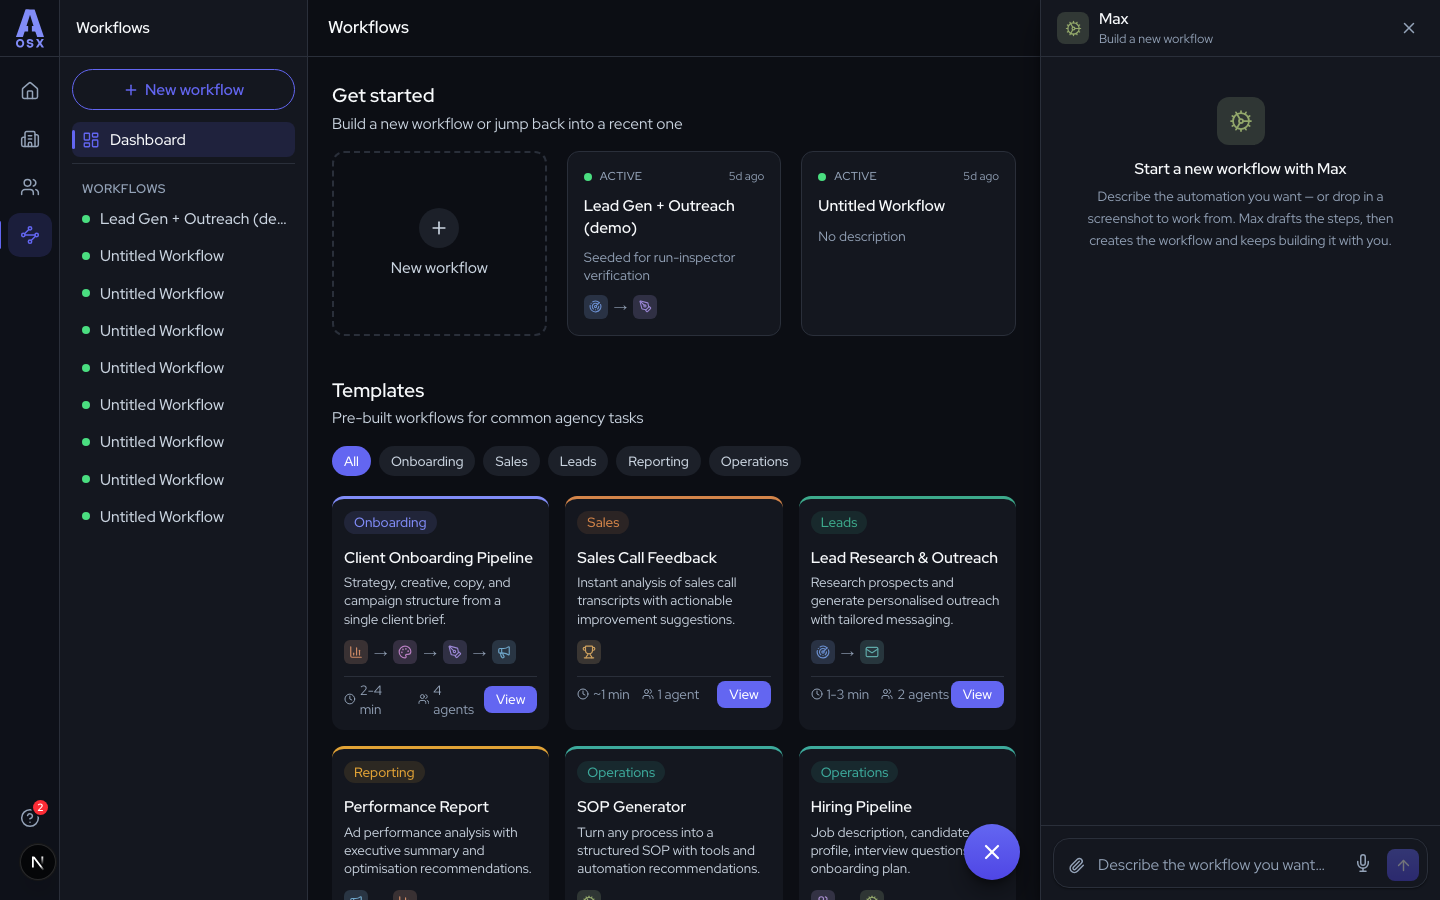1440x900 pixels.
Task: Click the trophy icon on the Sales Call Feedback card
Action: pos(589,652)
